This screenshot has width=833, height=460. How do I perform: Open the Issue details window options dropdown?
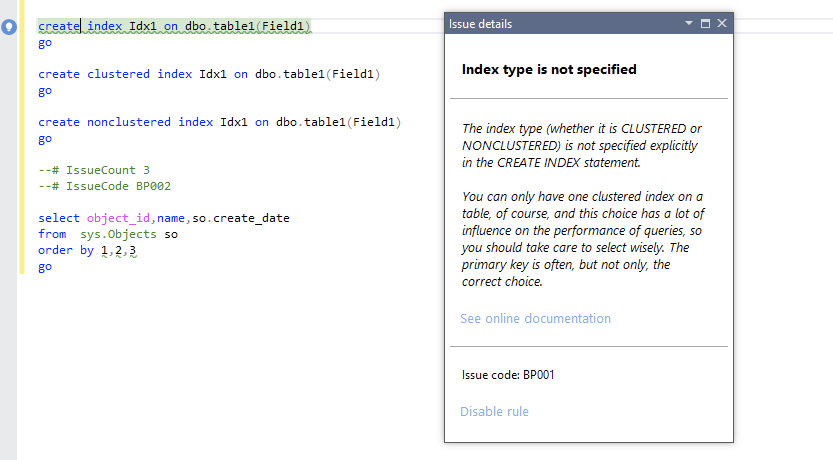pyautogui.click(x=689, y=23)
